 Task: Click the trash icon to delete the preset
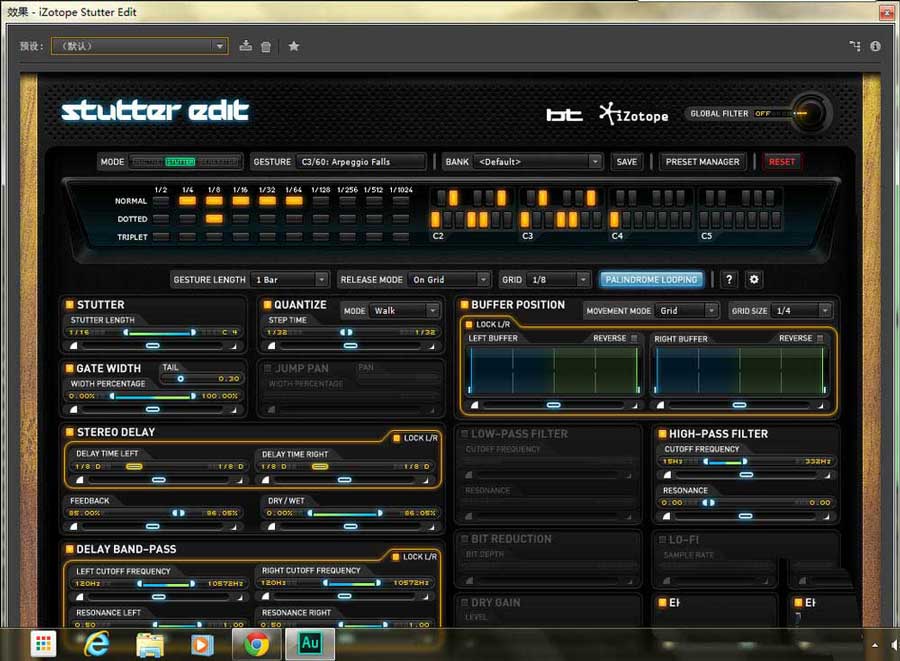[266, 46]
